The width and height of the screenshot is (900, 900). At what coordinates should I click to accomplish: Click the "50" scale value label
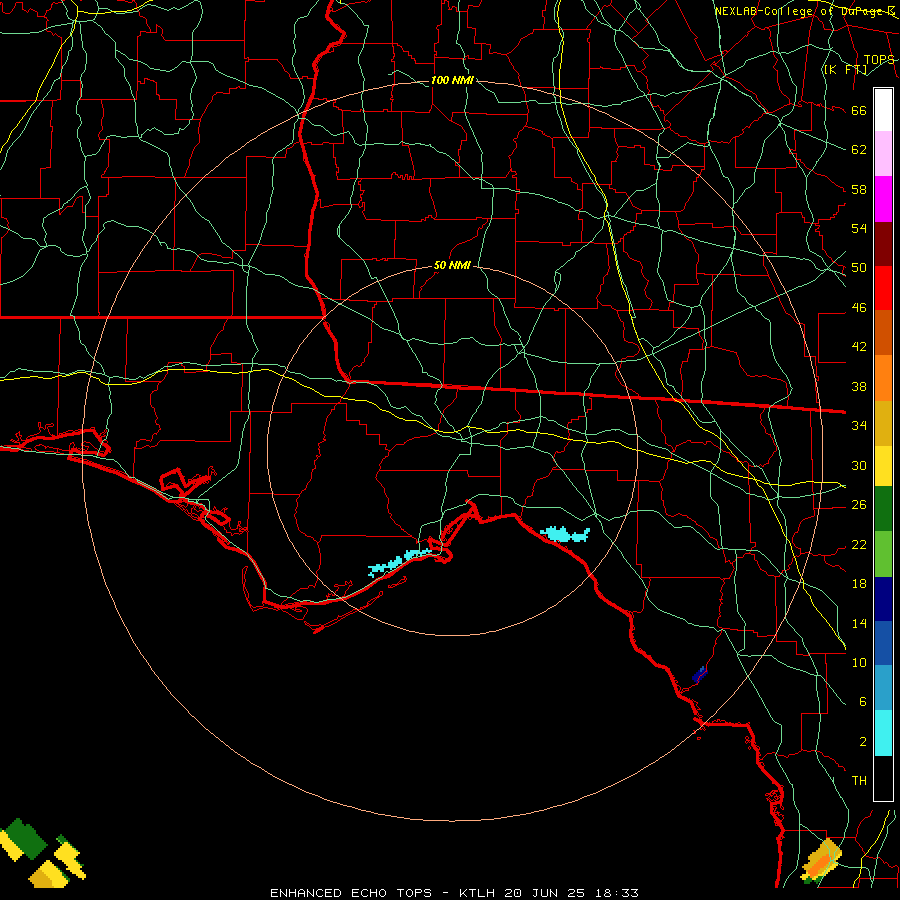[x=859, y=268]
